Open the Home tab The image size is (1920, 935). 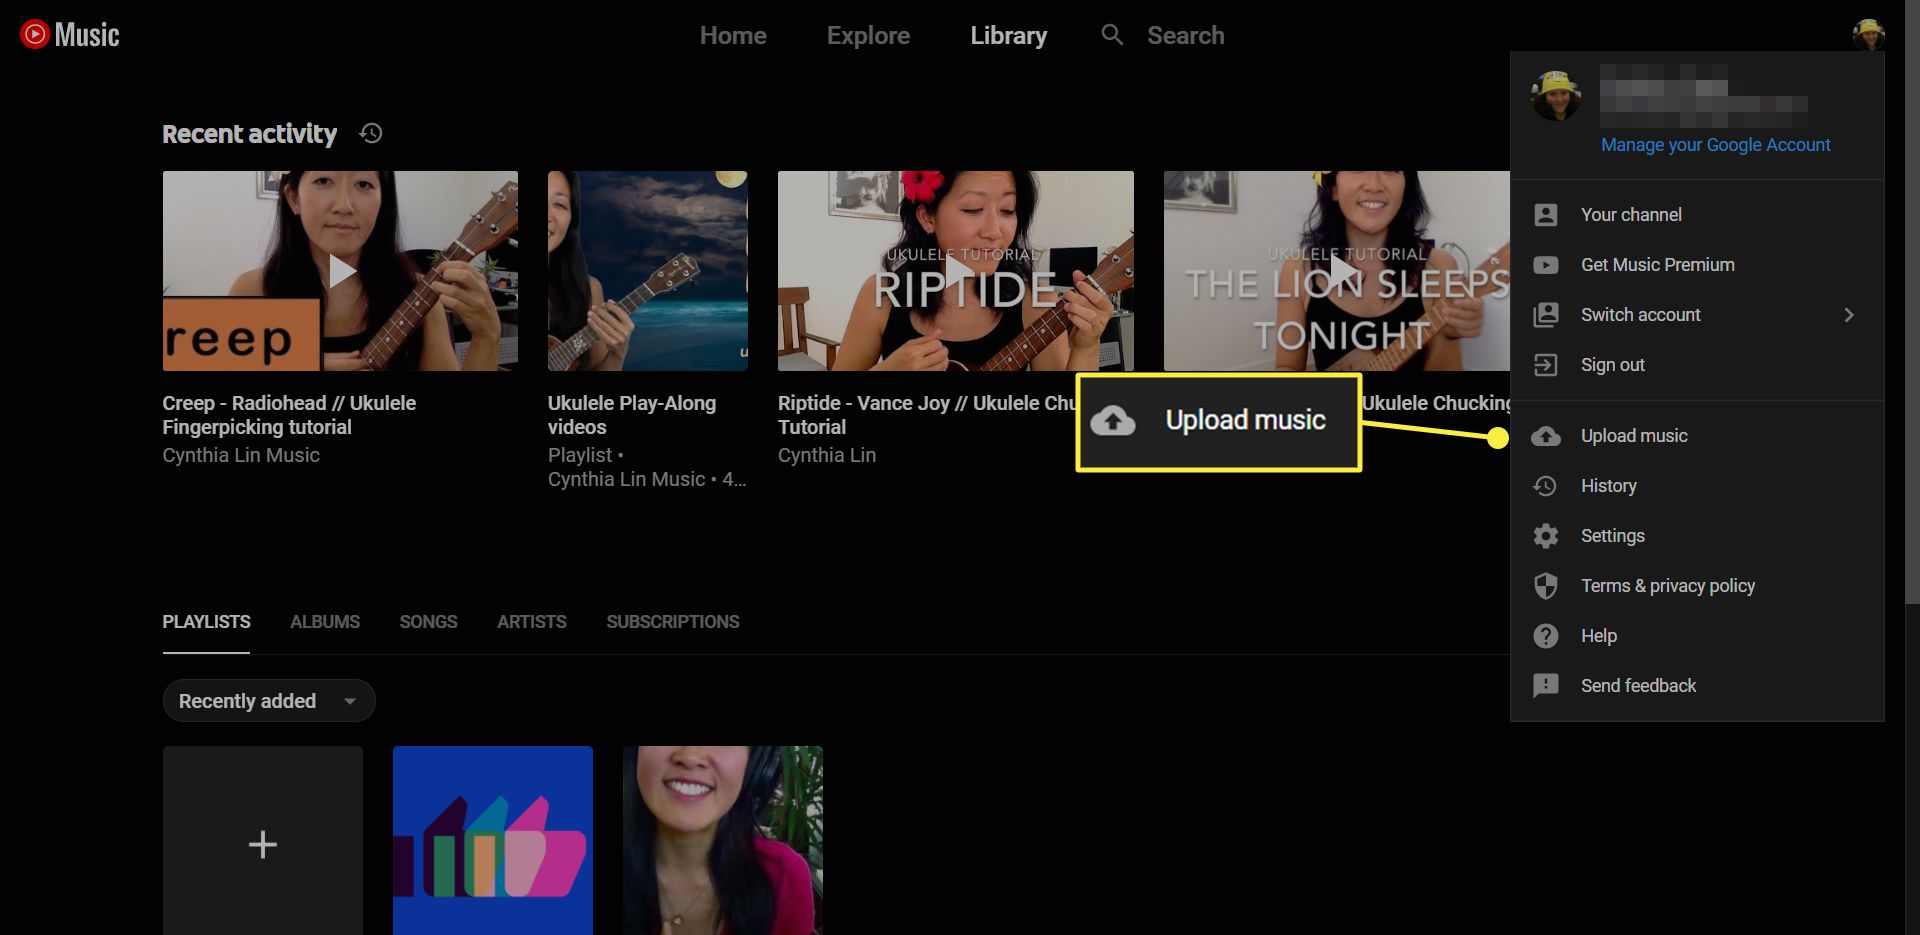coord(733,35)
